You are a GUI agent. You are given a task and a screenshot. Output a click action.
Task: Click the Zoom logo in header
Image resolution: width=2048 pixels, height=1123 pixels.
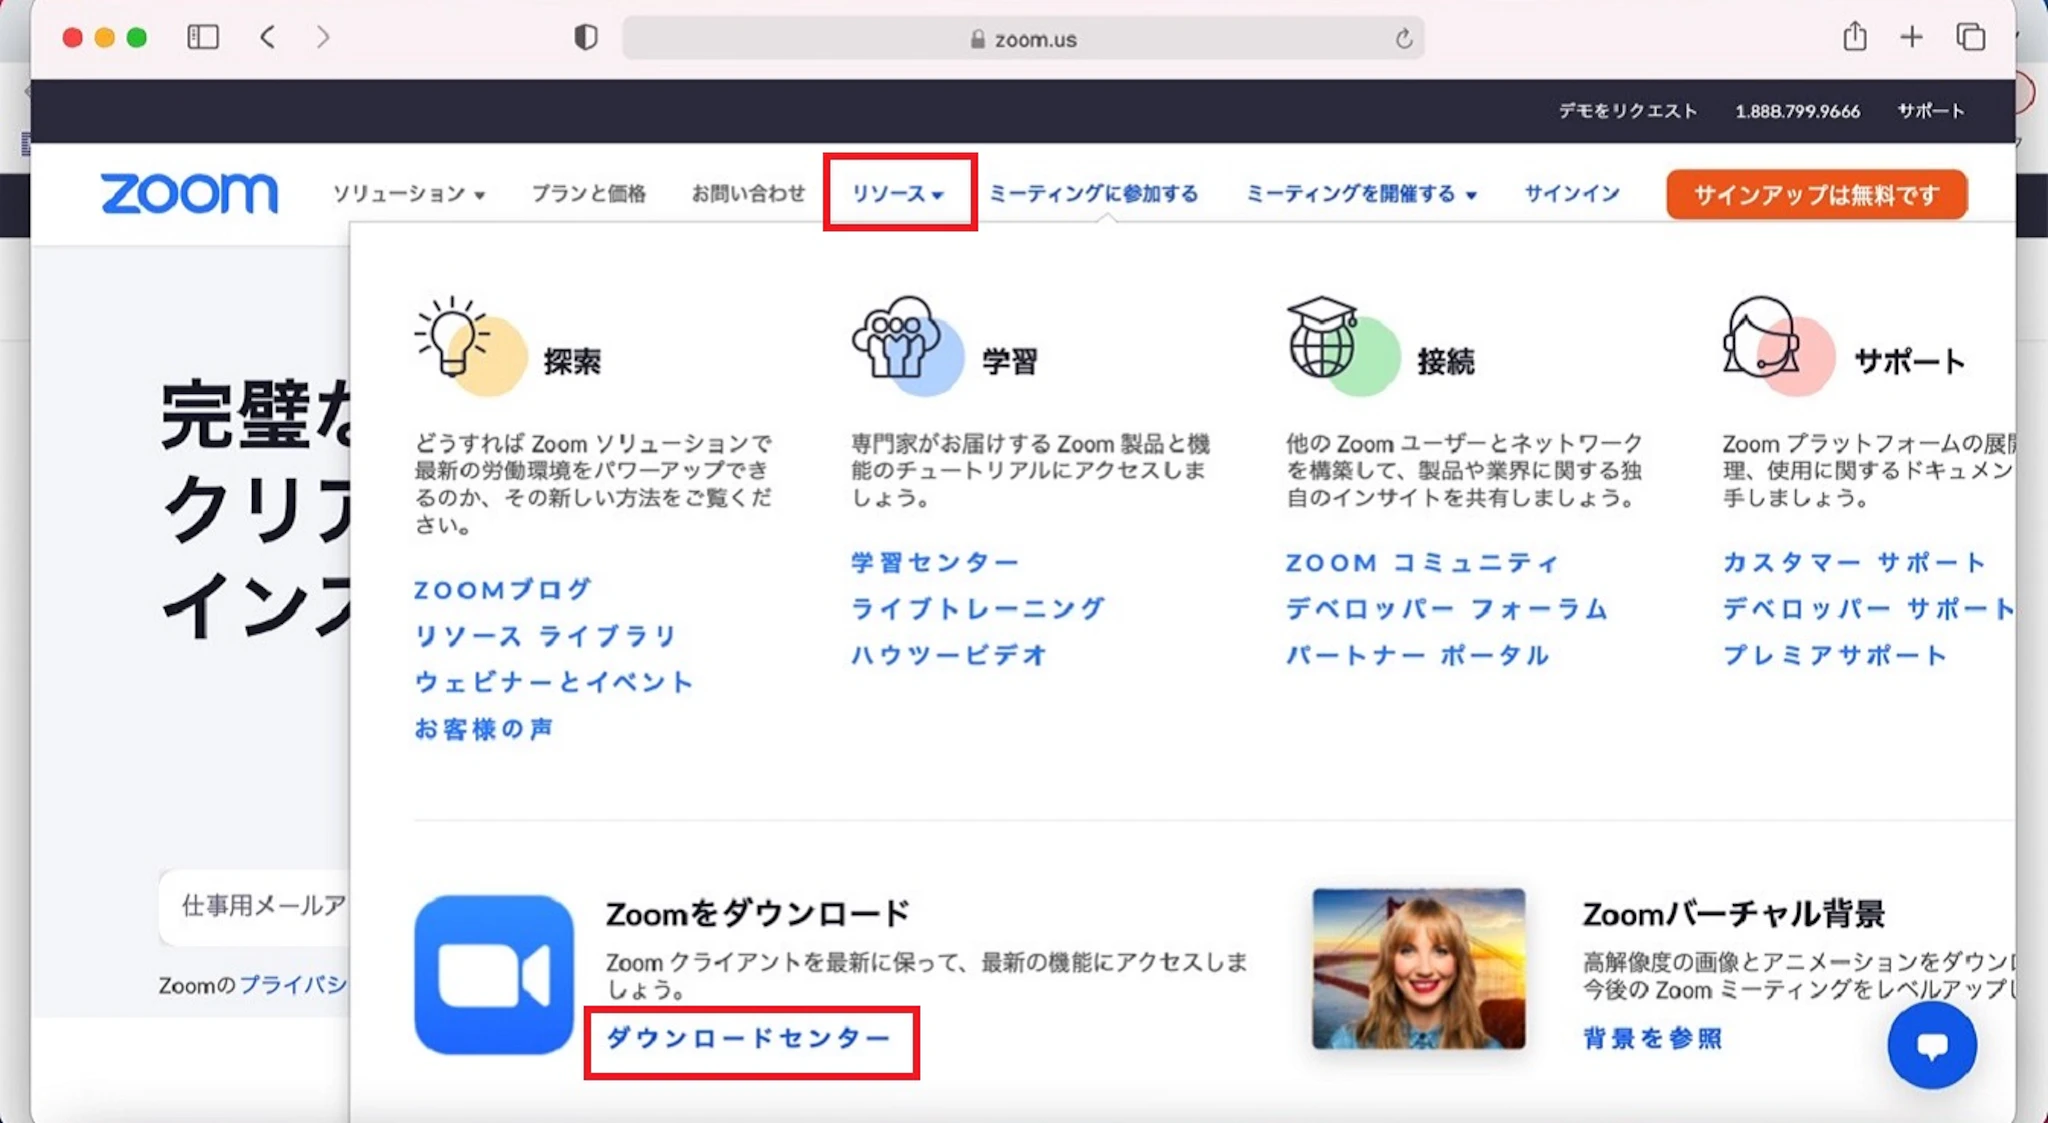[189, 193]
